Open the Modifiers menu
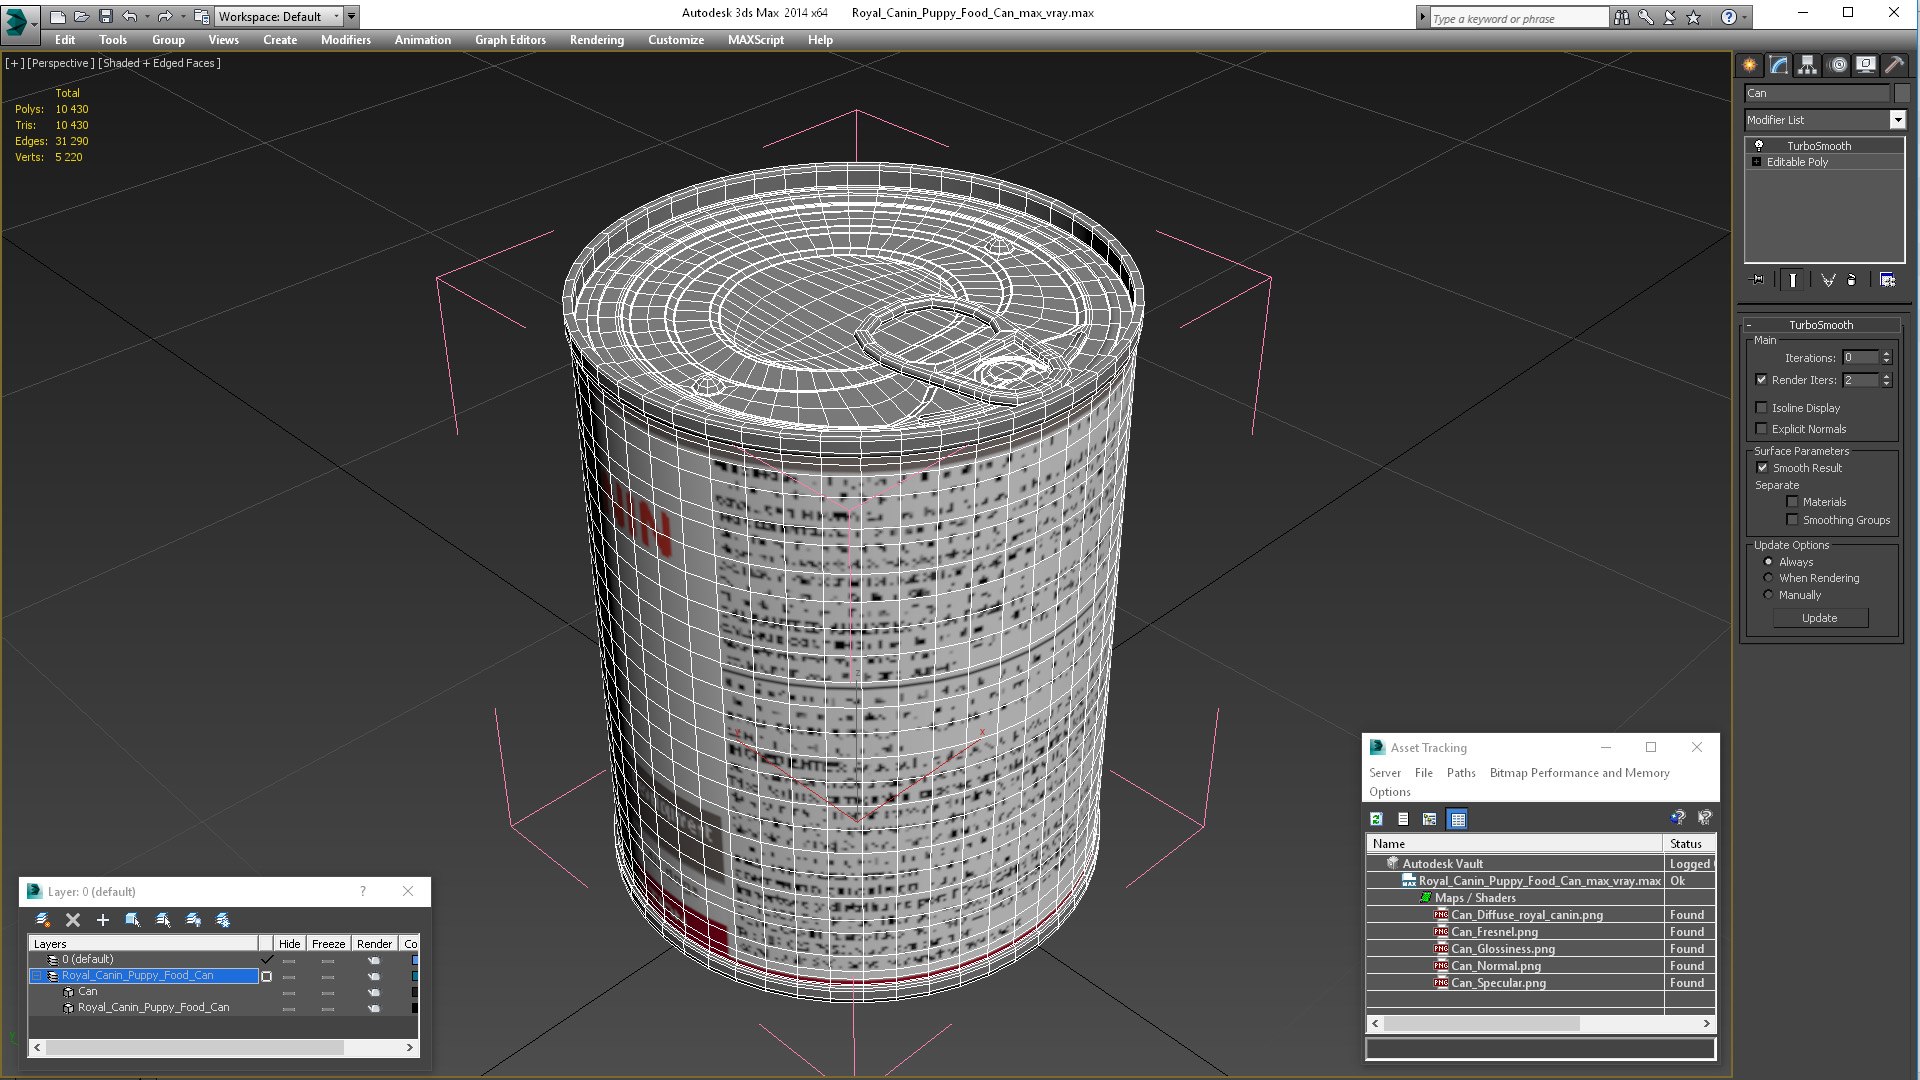Viewport: 1920px width, 1080px height. pyautogui.click(x=345, y=40)
